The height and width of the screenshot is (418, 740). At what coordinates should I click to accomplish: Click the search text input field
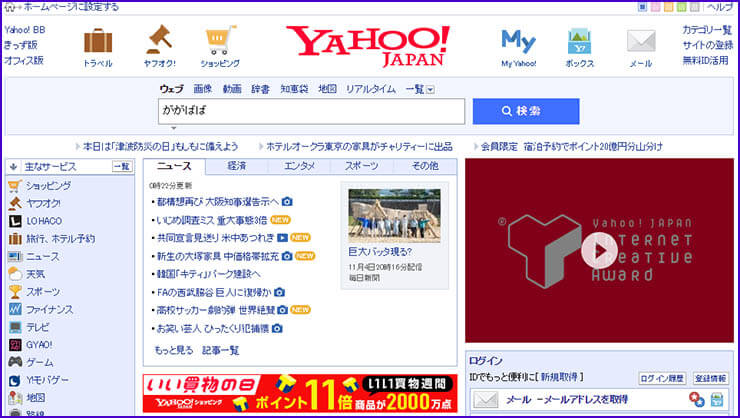311,111
